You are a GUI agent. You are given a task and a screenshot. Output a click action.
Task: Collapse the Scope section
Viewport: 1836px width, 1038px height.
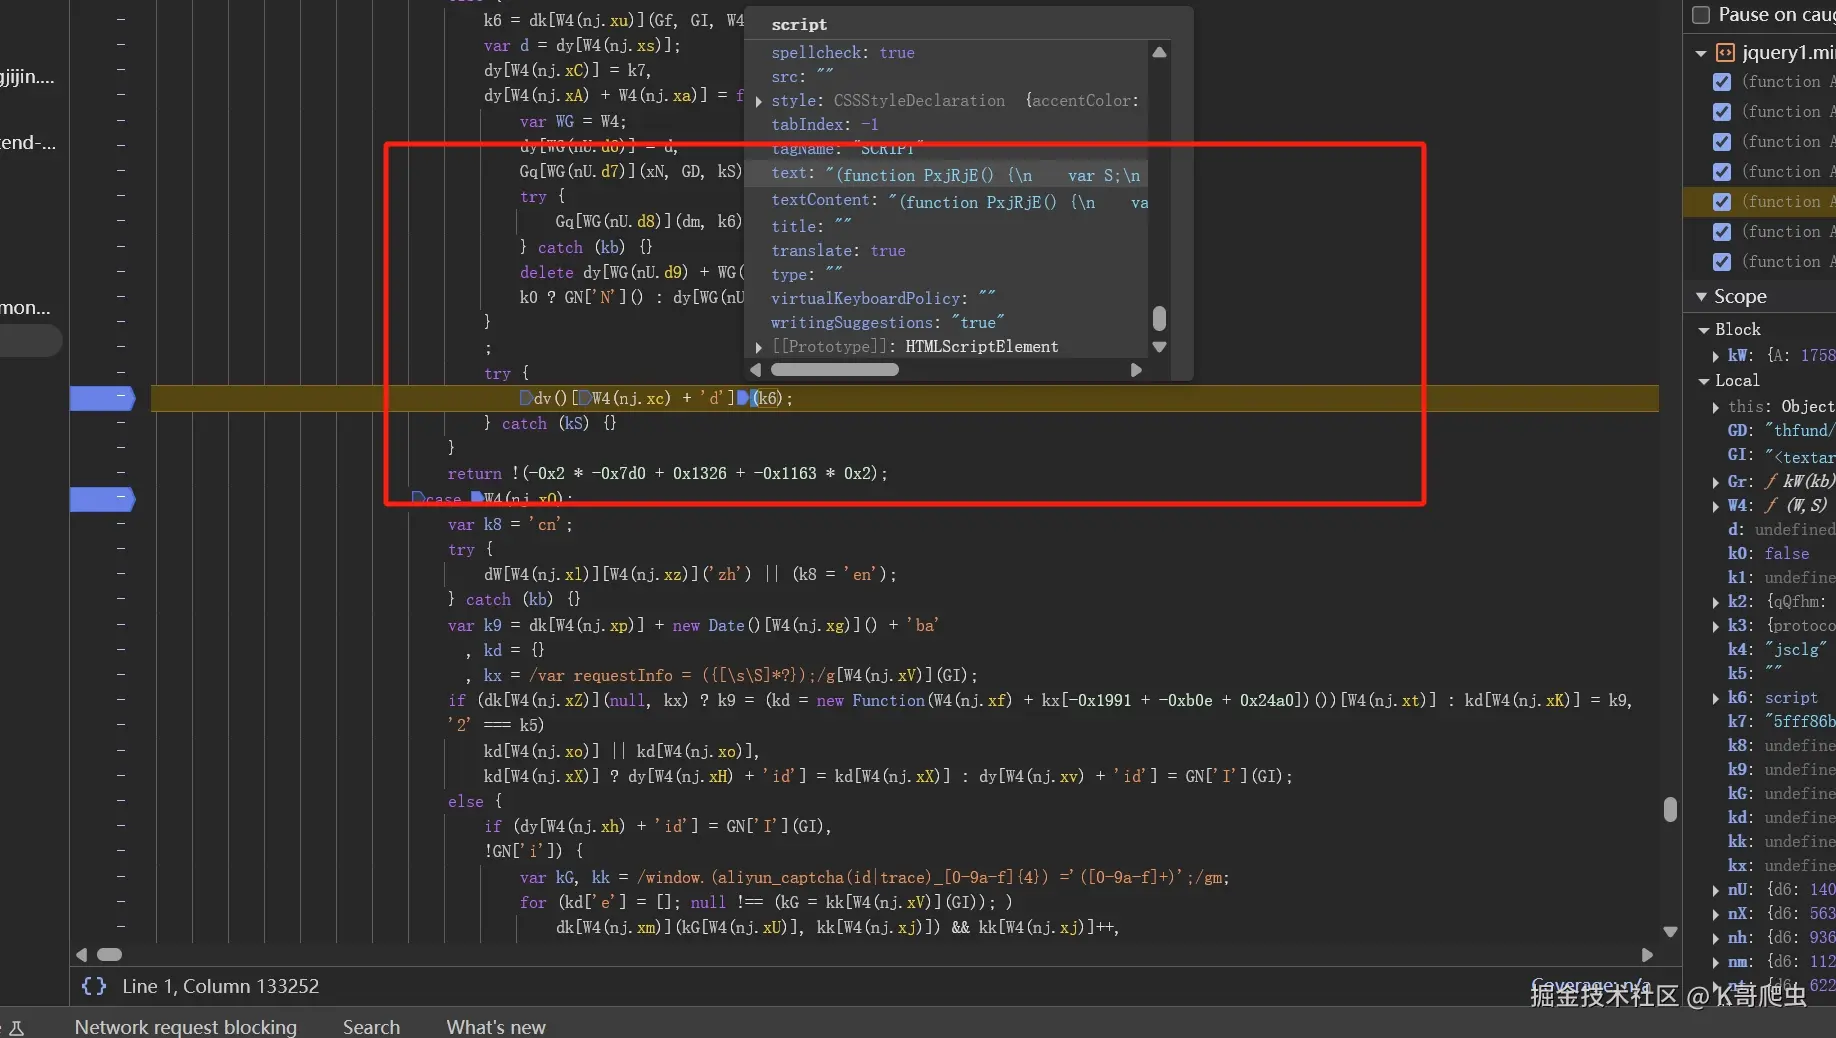pyautogui.click(x=1701, y=297)
